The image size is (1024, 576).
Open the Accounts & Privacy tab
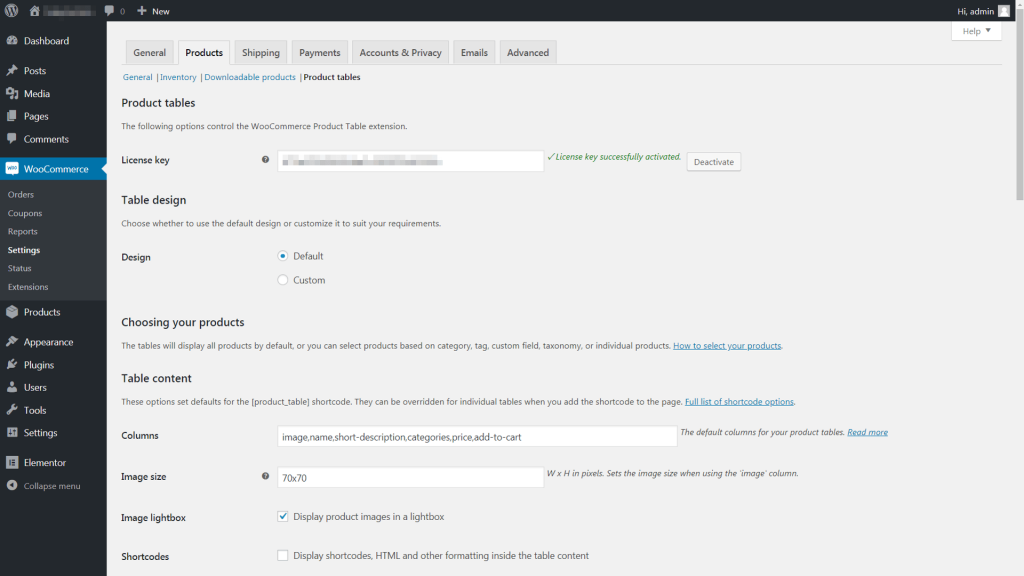click(x=400, y=53)
